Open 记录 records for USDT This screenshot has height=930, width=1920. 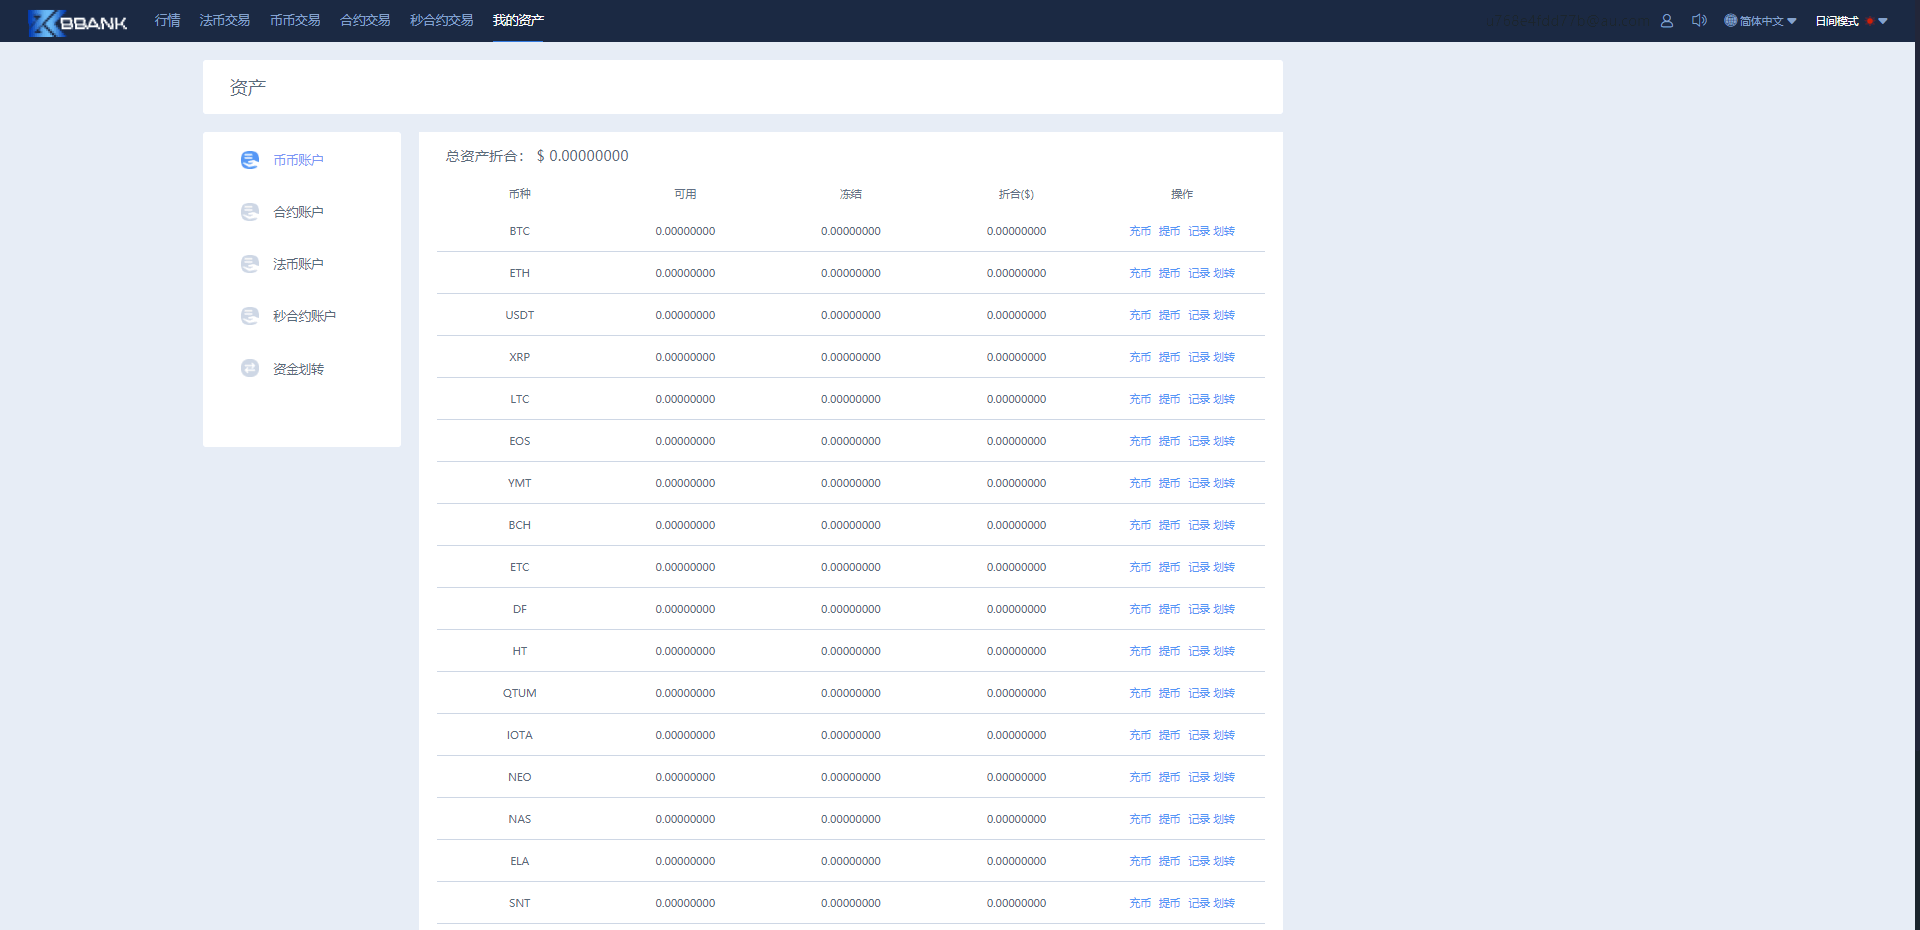pos(1198,315)
